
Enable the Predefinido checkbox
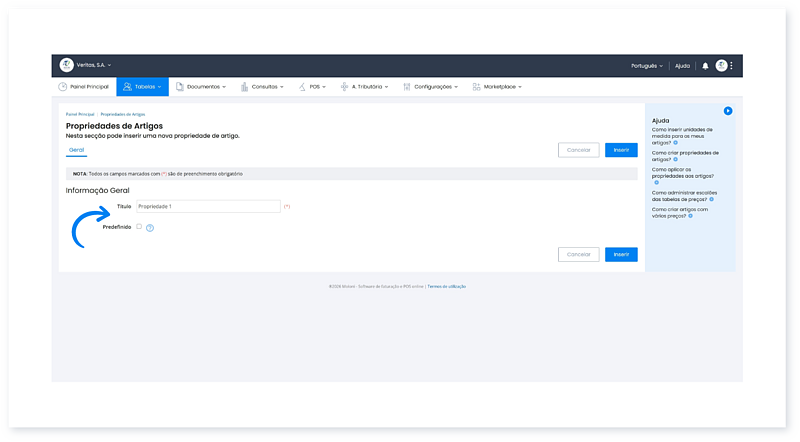pos(139,226)
